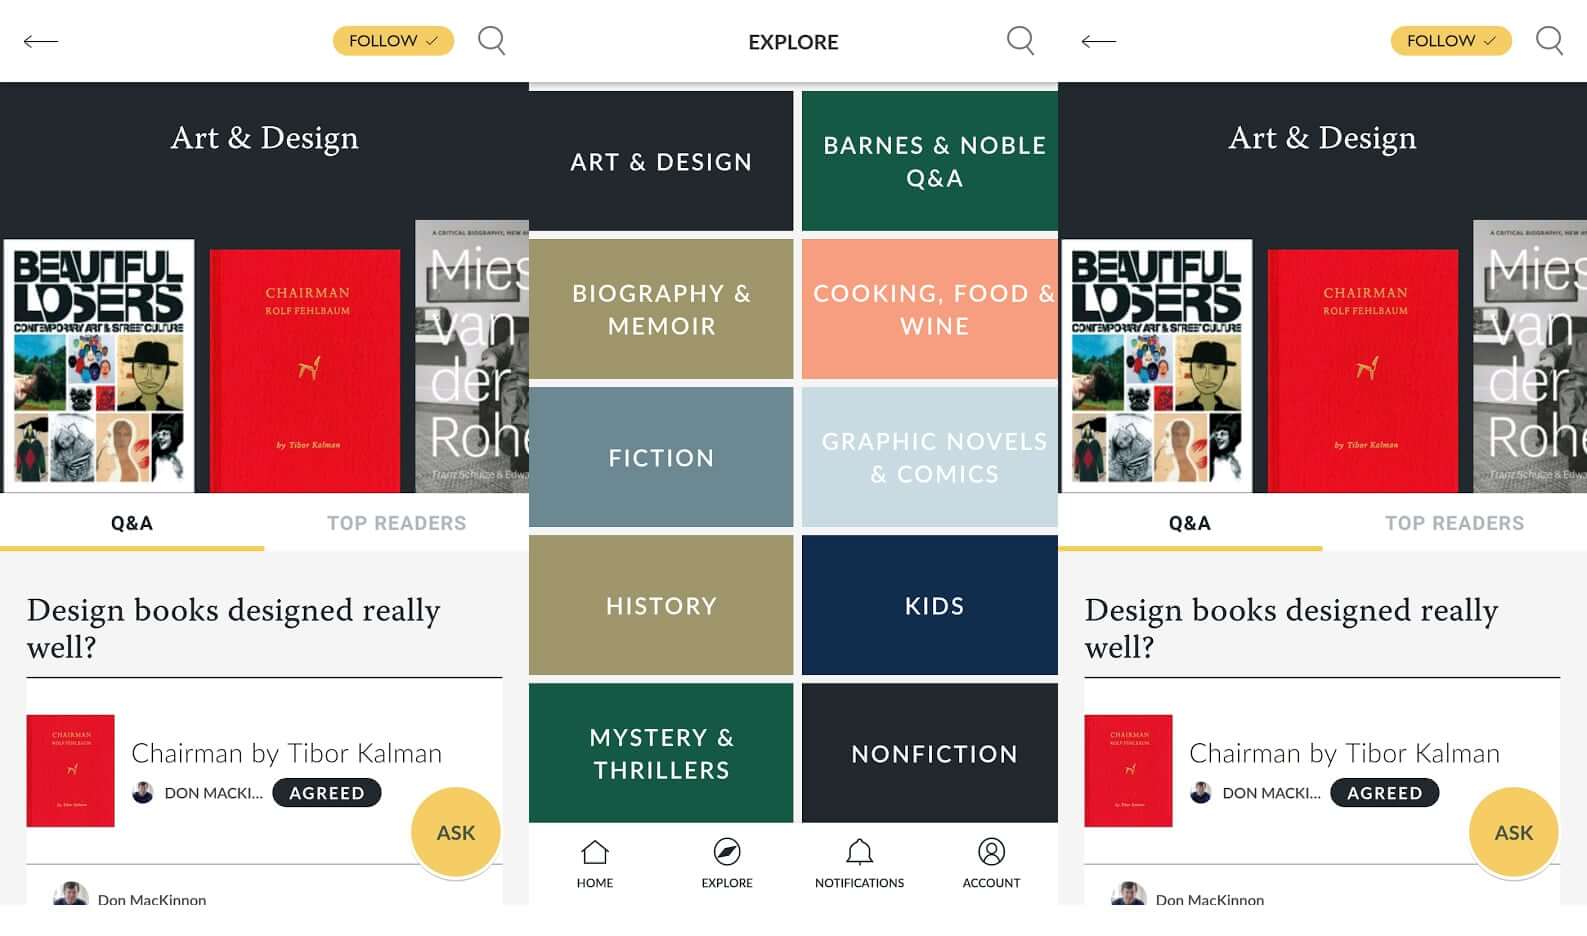
Task: Open small Chairman thumbnail in right Q&A answer
Action: [1128, 770]
